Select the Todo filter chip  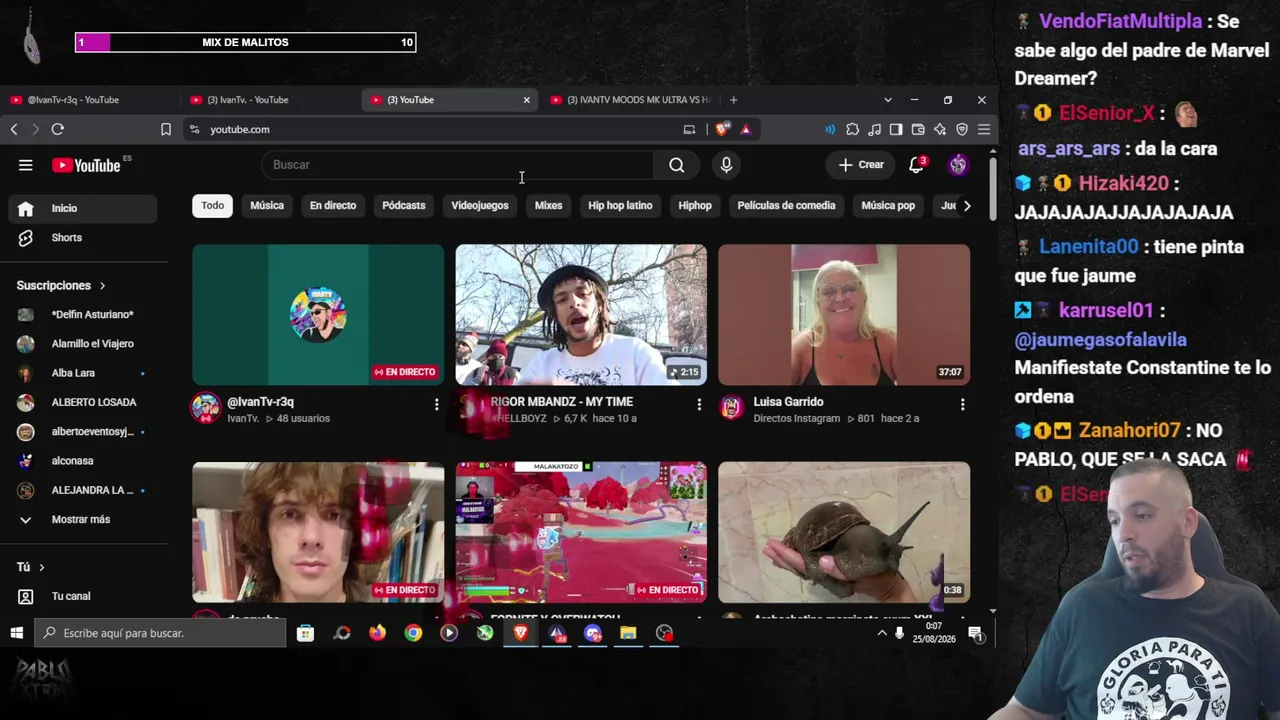pos(213,206)
